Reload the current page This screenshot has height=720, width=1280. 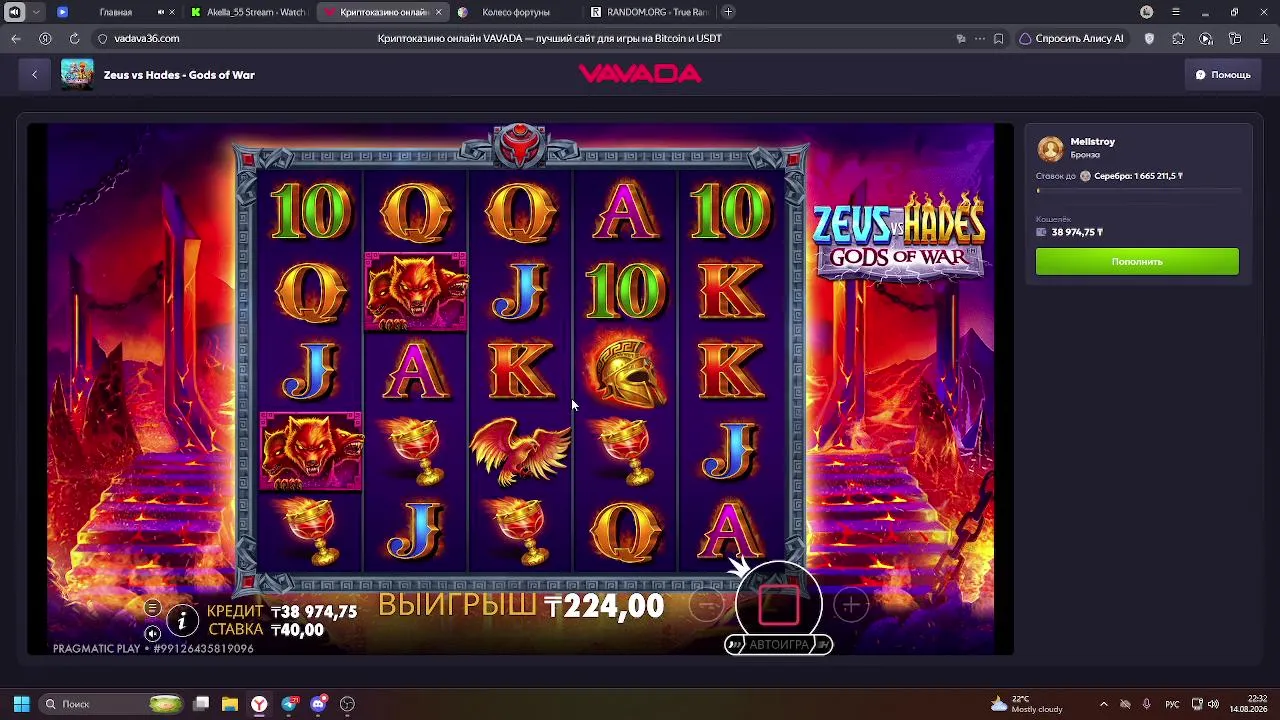coord(74,38)
